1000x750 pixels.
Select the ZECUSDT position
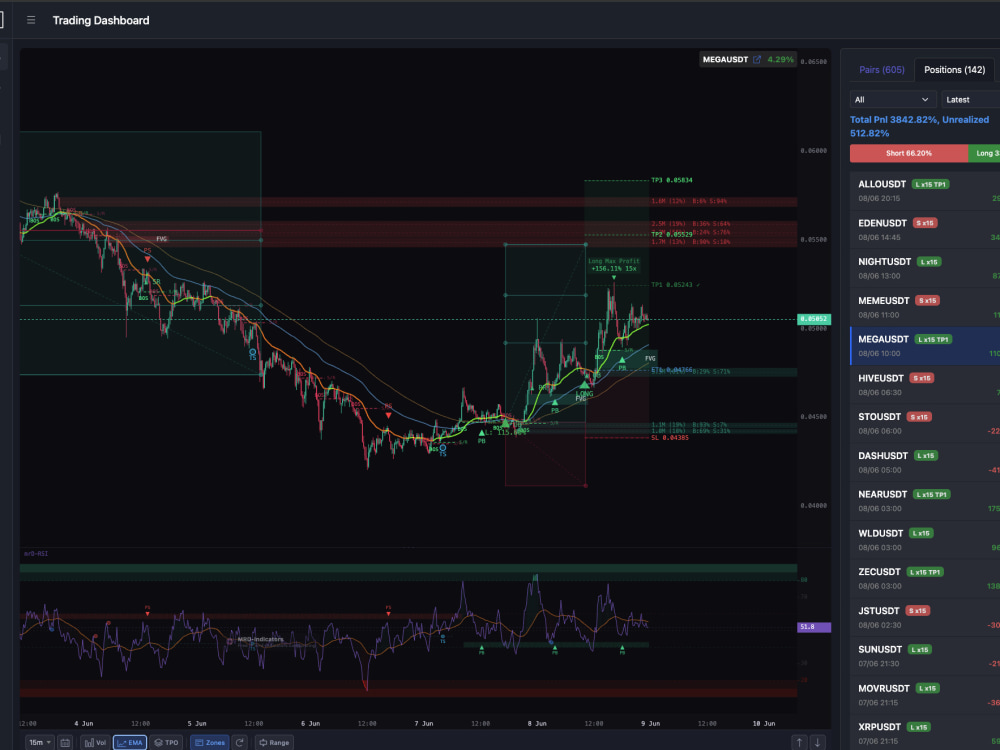point(925,578)
